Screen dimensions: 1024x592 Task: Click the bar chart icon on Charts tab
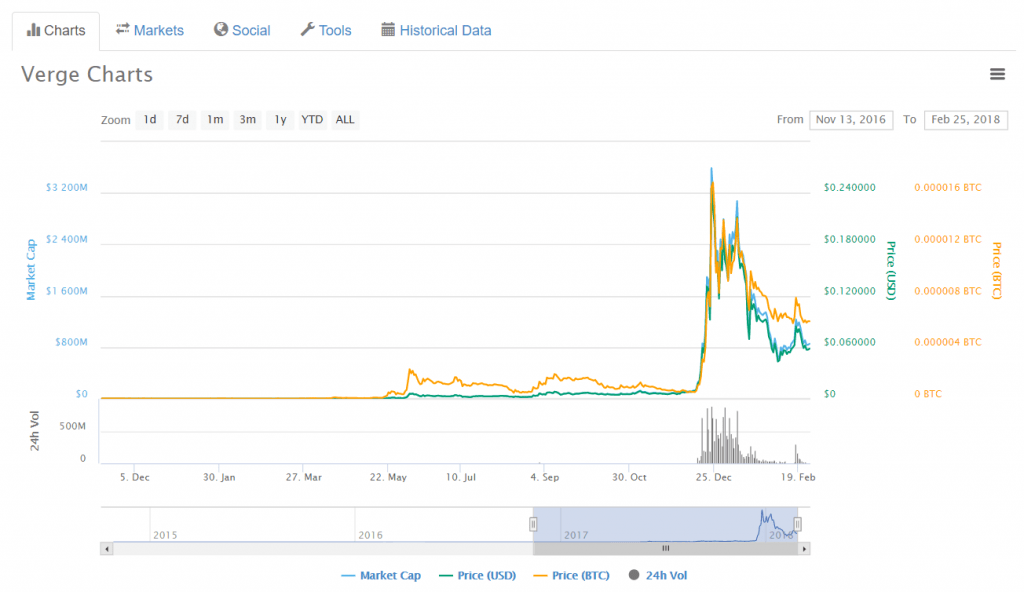pos(36,30)
